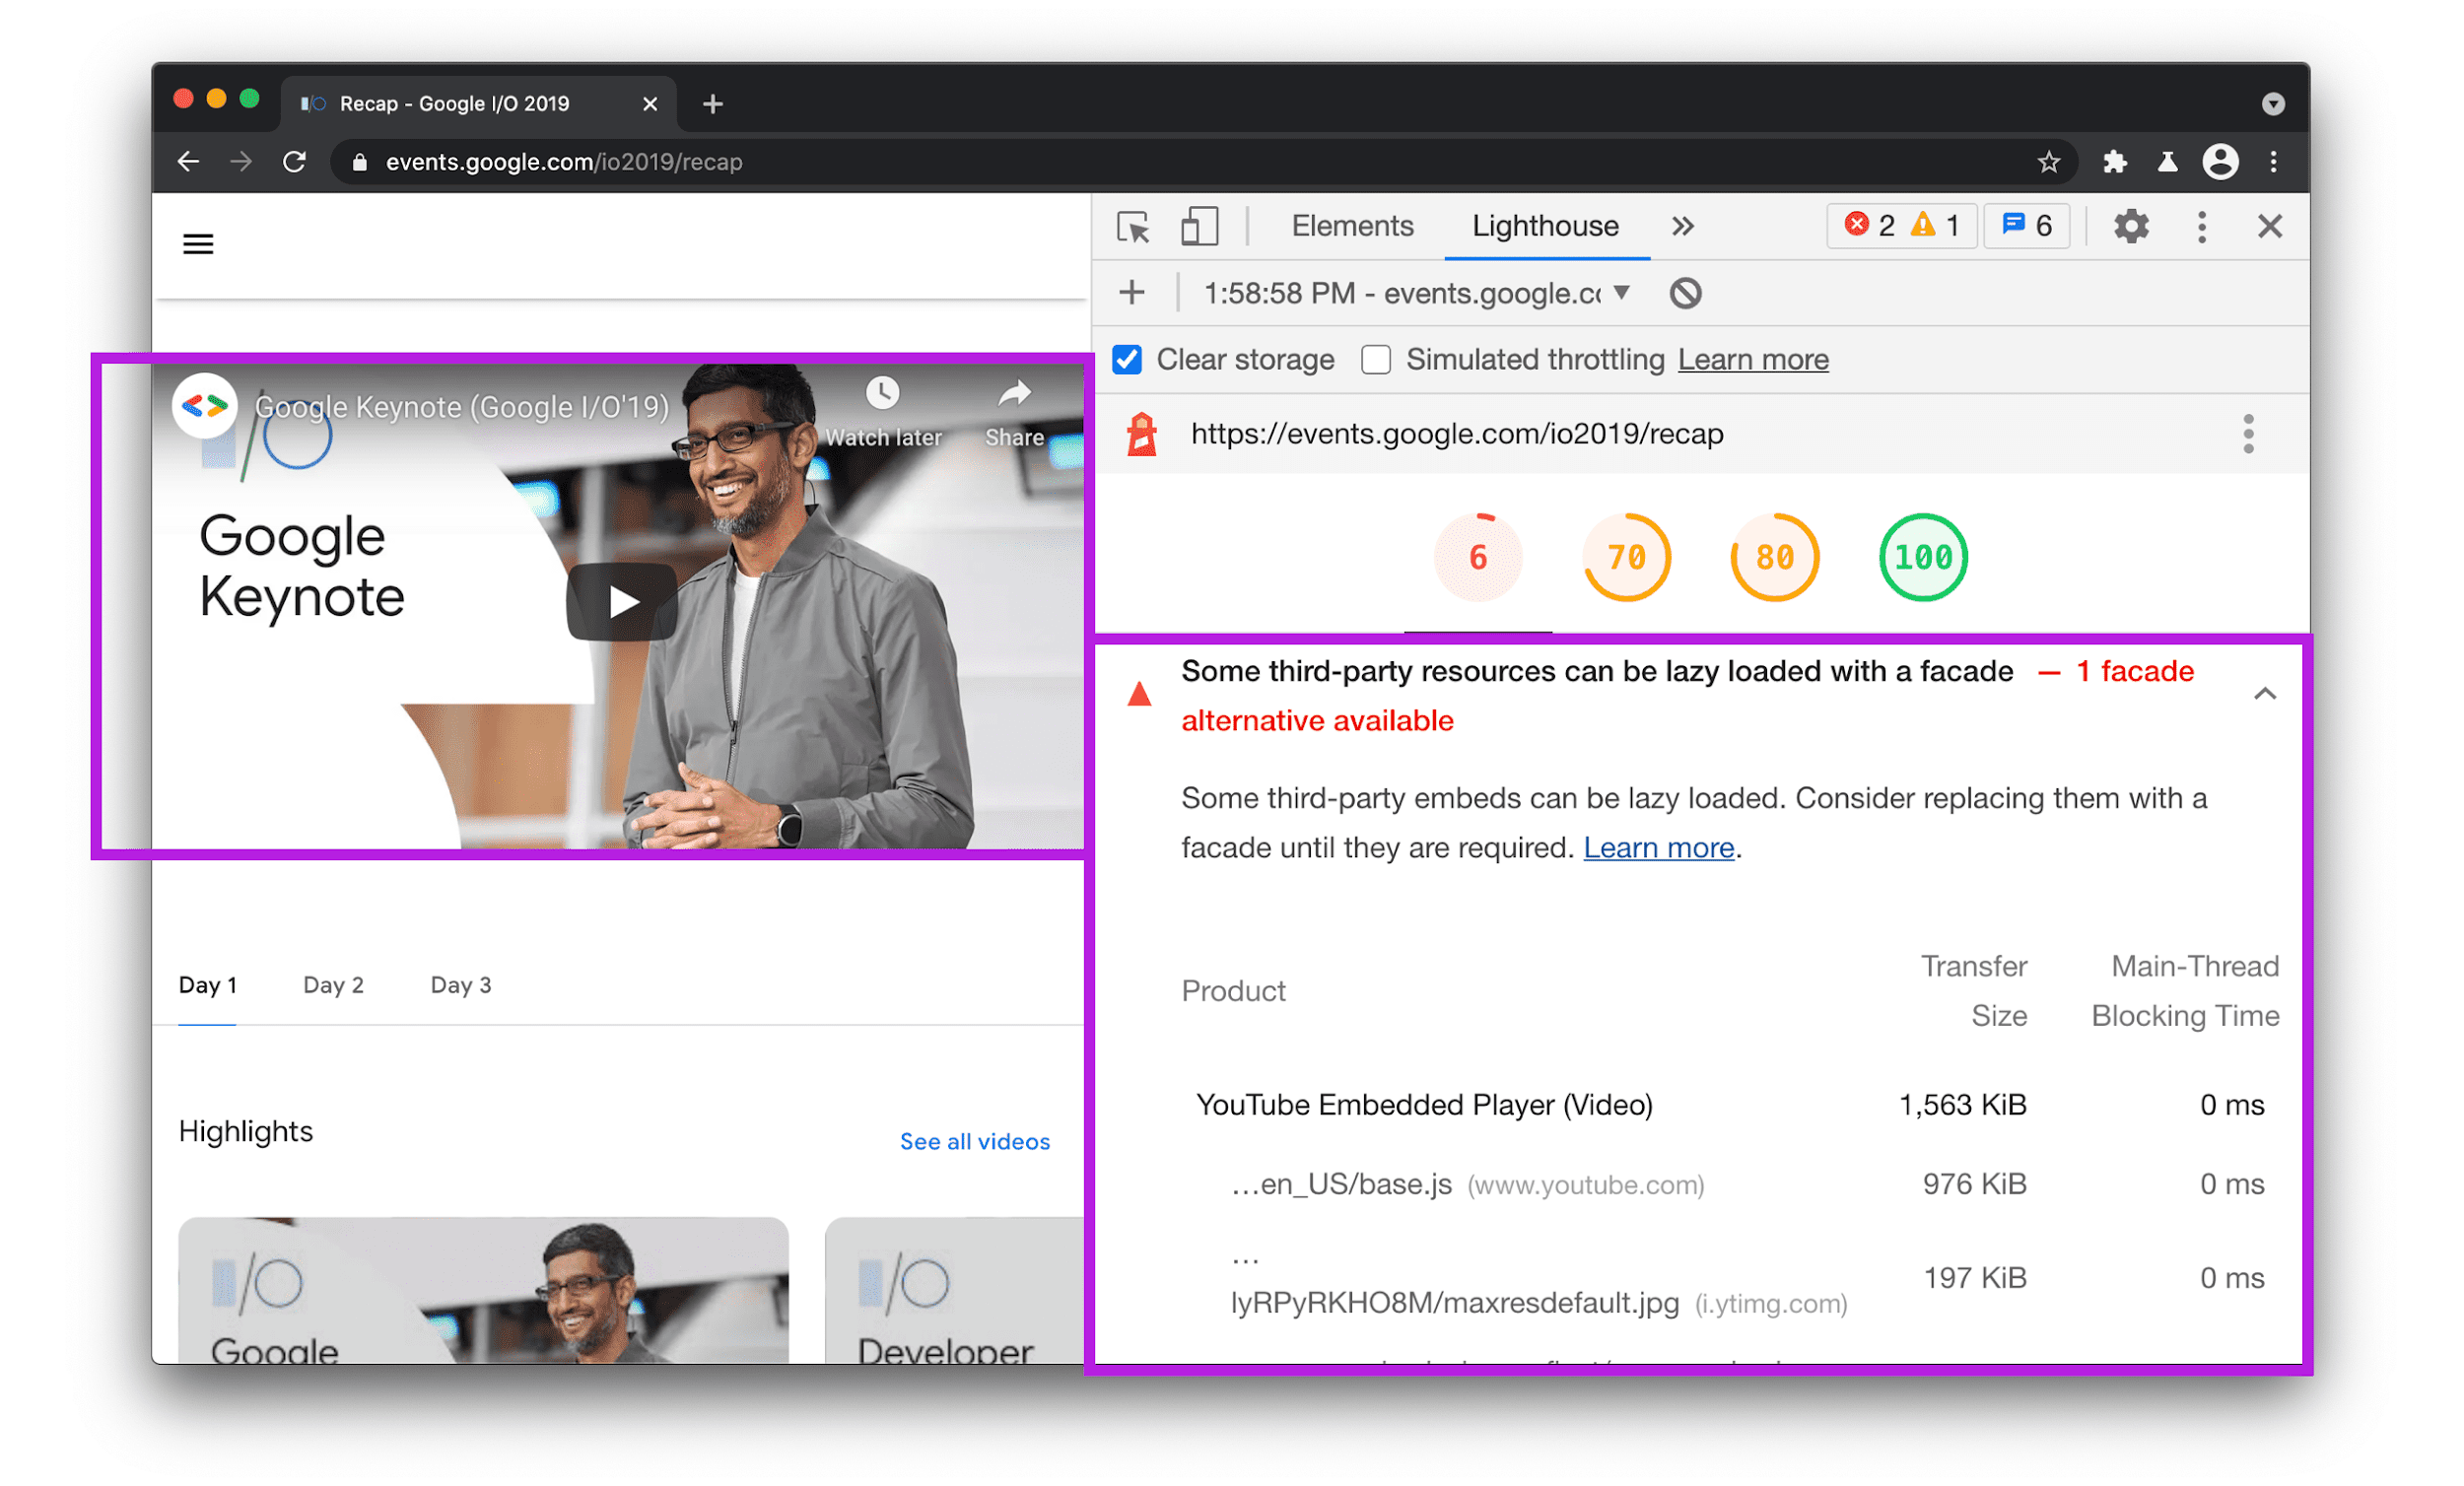
Task: Click the block third-party cookies icon
Action: (x=1686, y=294)
